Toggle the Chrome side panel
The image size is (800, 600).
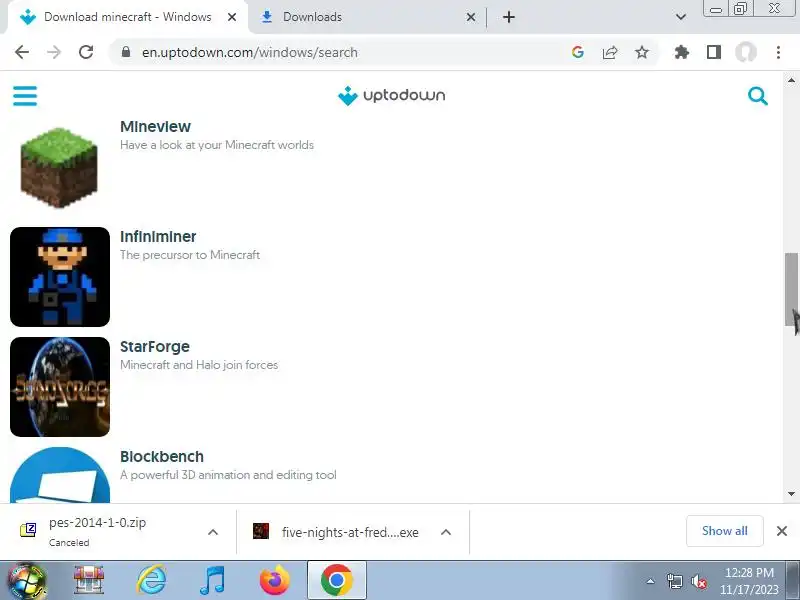(x=714, y=52)
